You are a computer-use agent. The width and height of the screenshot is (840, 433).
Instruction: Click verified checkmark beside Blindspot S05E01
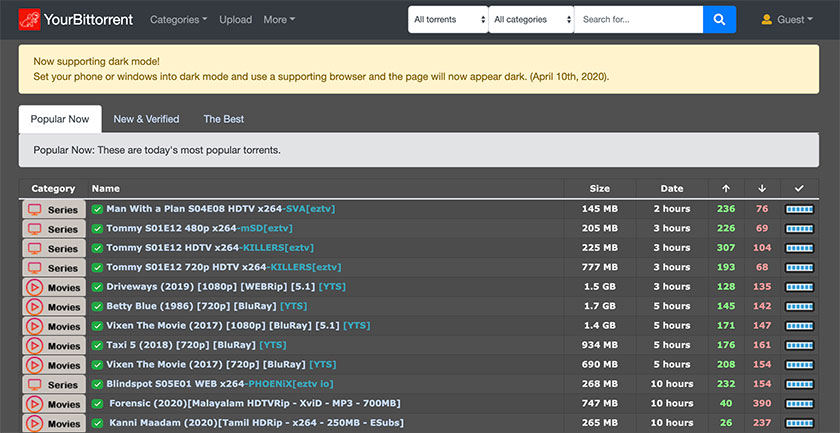click(x=97, y=384)
